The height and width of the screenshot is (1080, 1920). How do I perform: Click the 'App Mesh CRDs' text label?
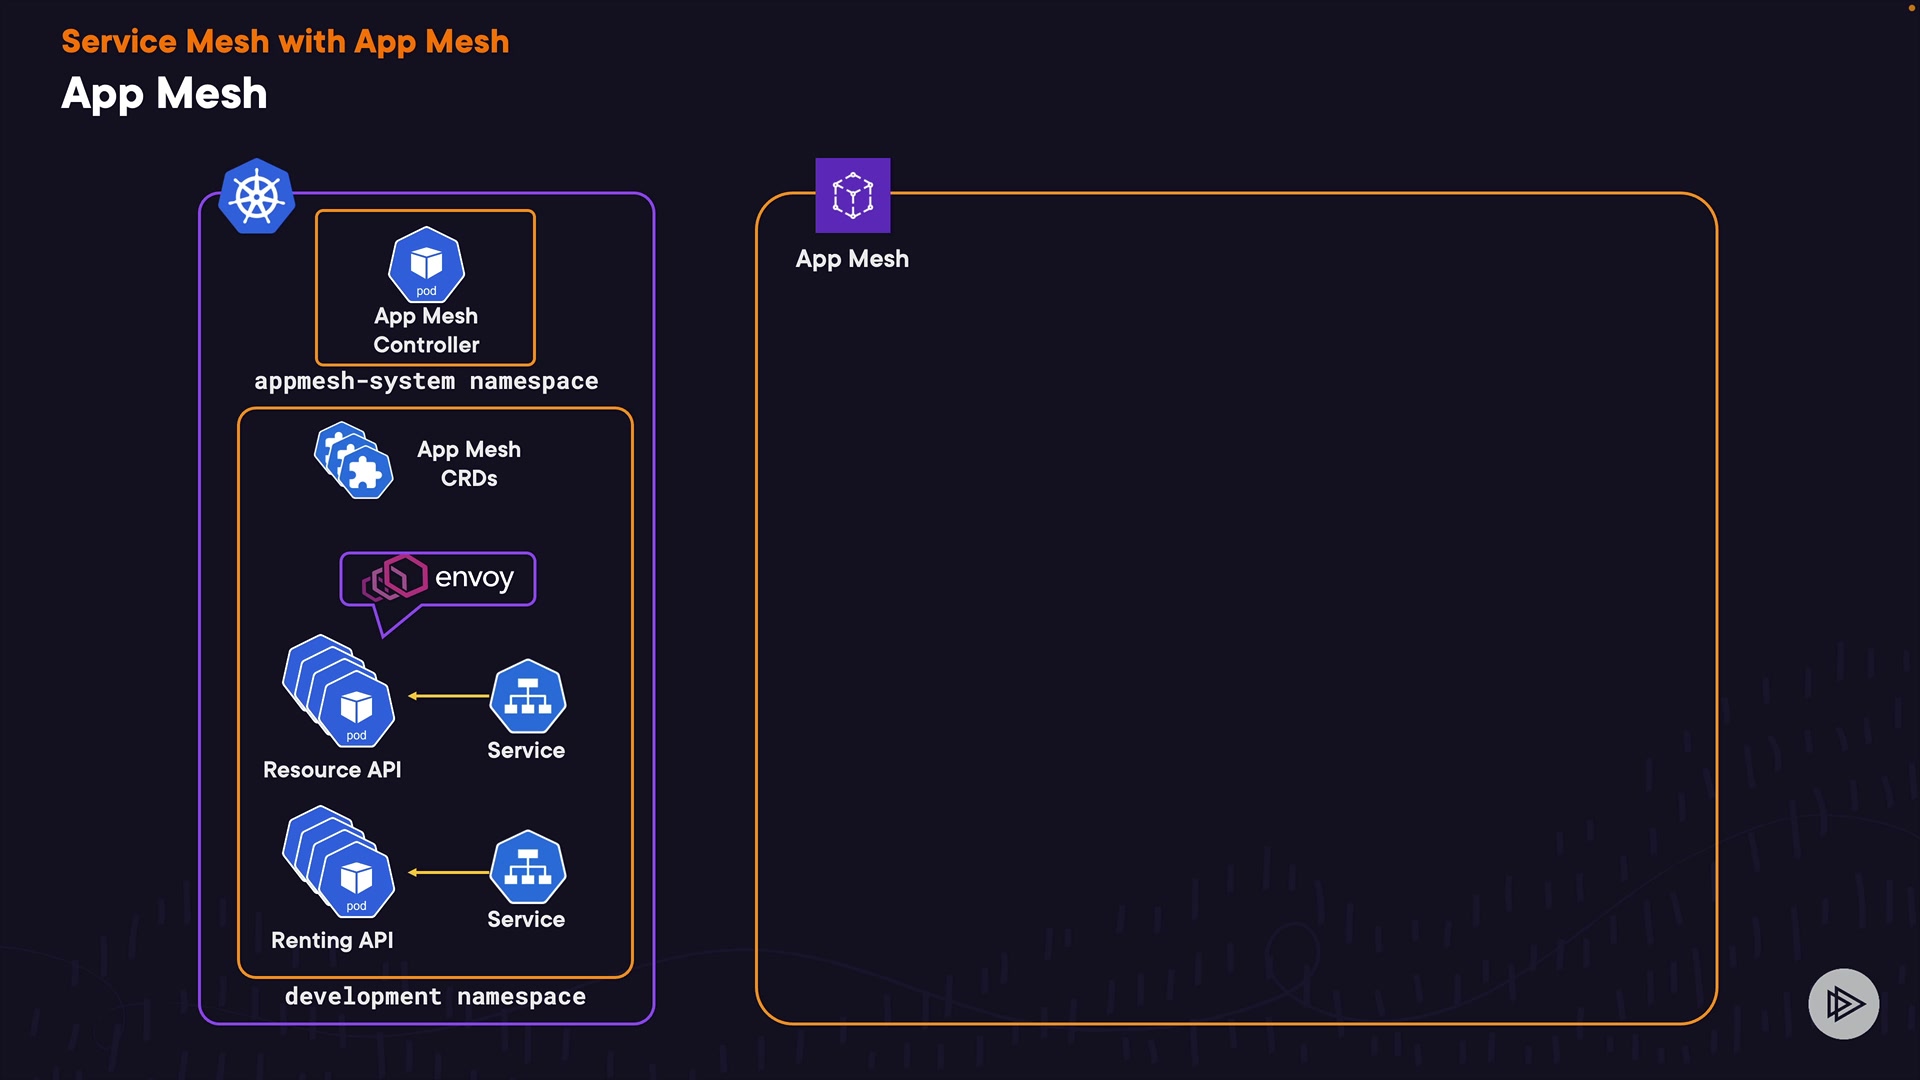pos(469,464)
